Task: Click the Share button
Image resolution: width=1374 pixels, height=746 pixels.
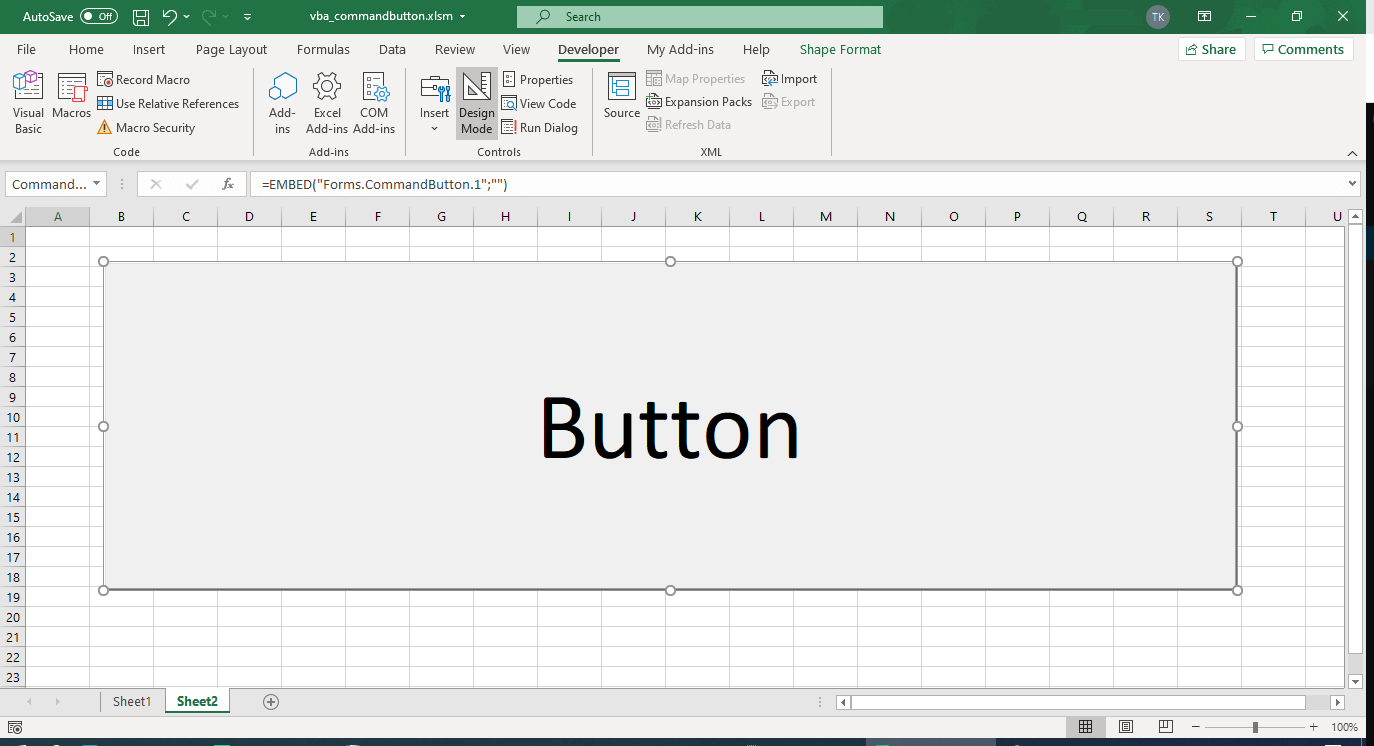Action: [1211, 48]
